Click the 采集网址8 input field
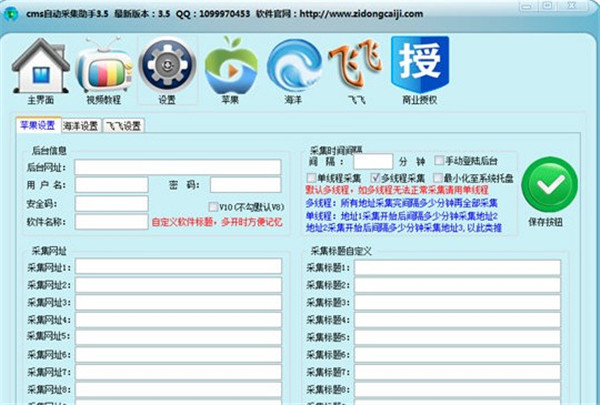Screen dimensions: 600x405 click(178, 390)
